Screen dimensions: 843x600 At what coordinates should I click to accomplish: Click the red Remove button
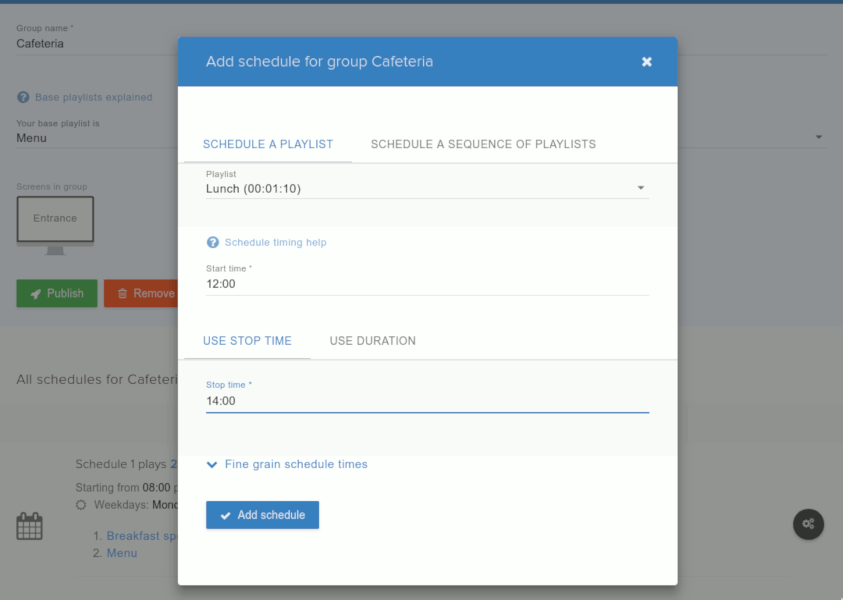141,293
